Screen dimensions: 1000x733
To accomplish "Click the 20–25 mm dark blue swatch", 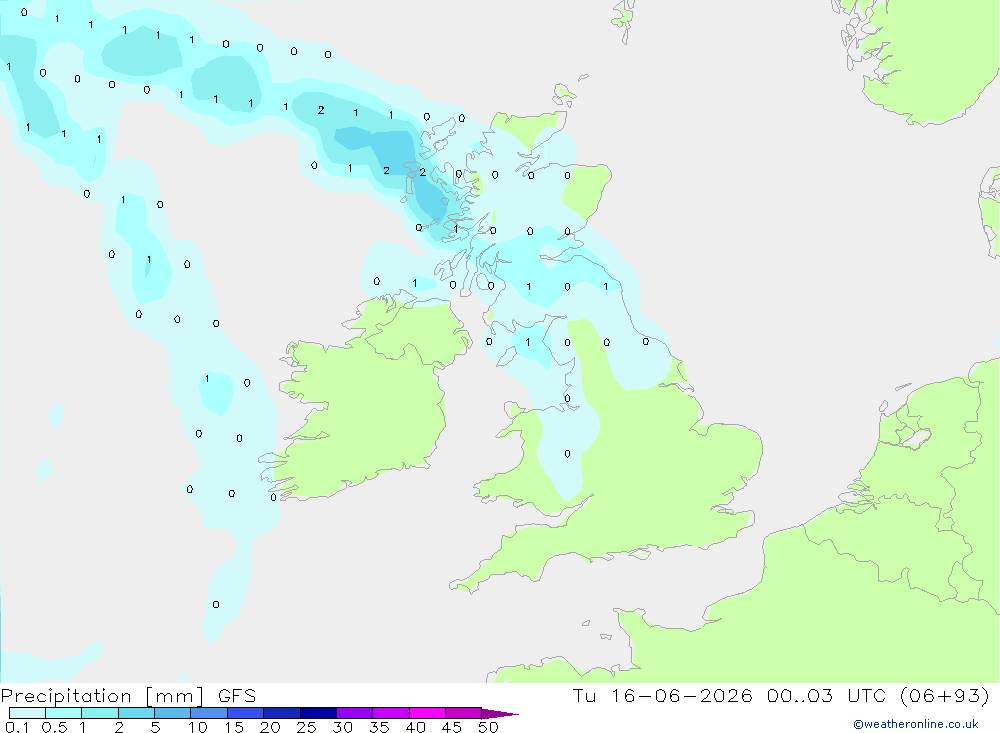I will (x=282, y=713).
